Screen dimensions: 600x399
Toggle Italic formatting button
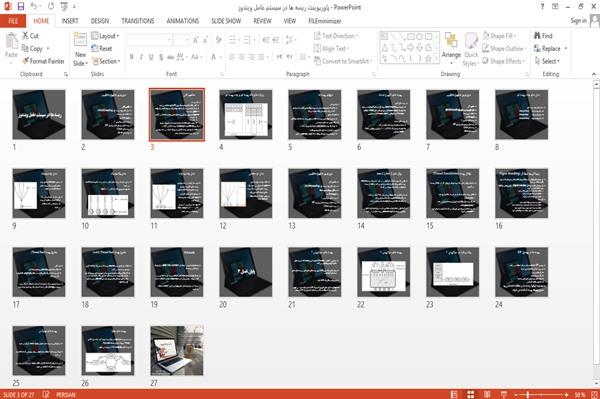(141, 57)
